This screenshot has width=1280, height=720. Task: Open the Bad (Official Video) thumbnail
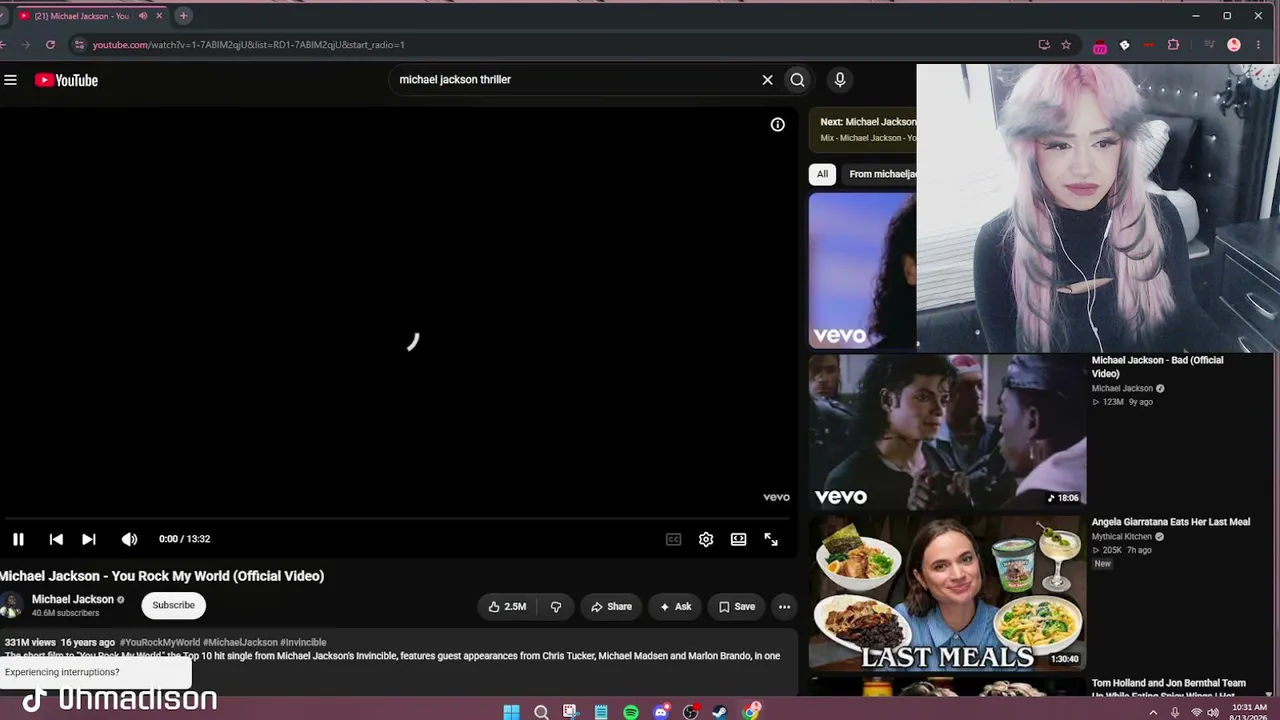coord(947,431)
